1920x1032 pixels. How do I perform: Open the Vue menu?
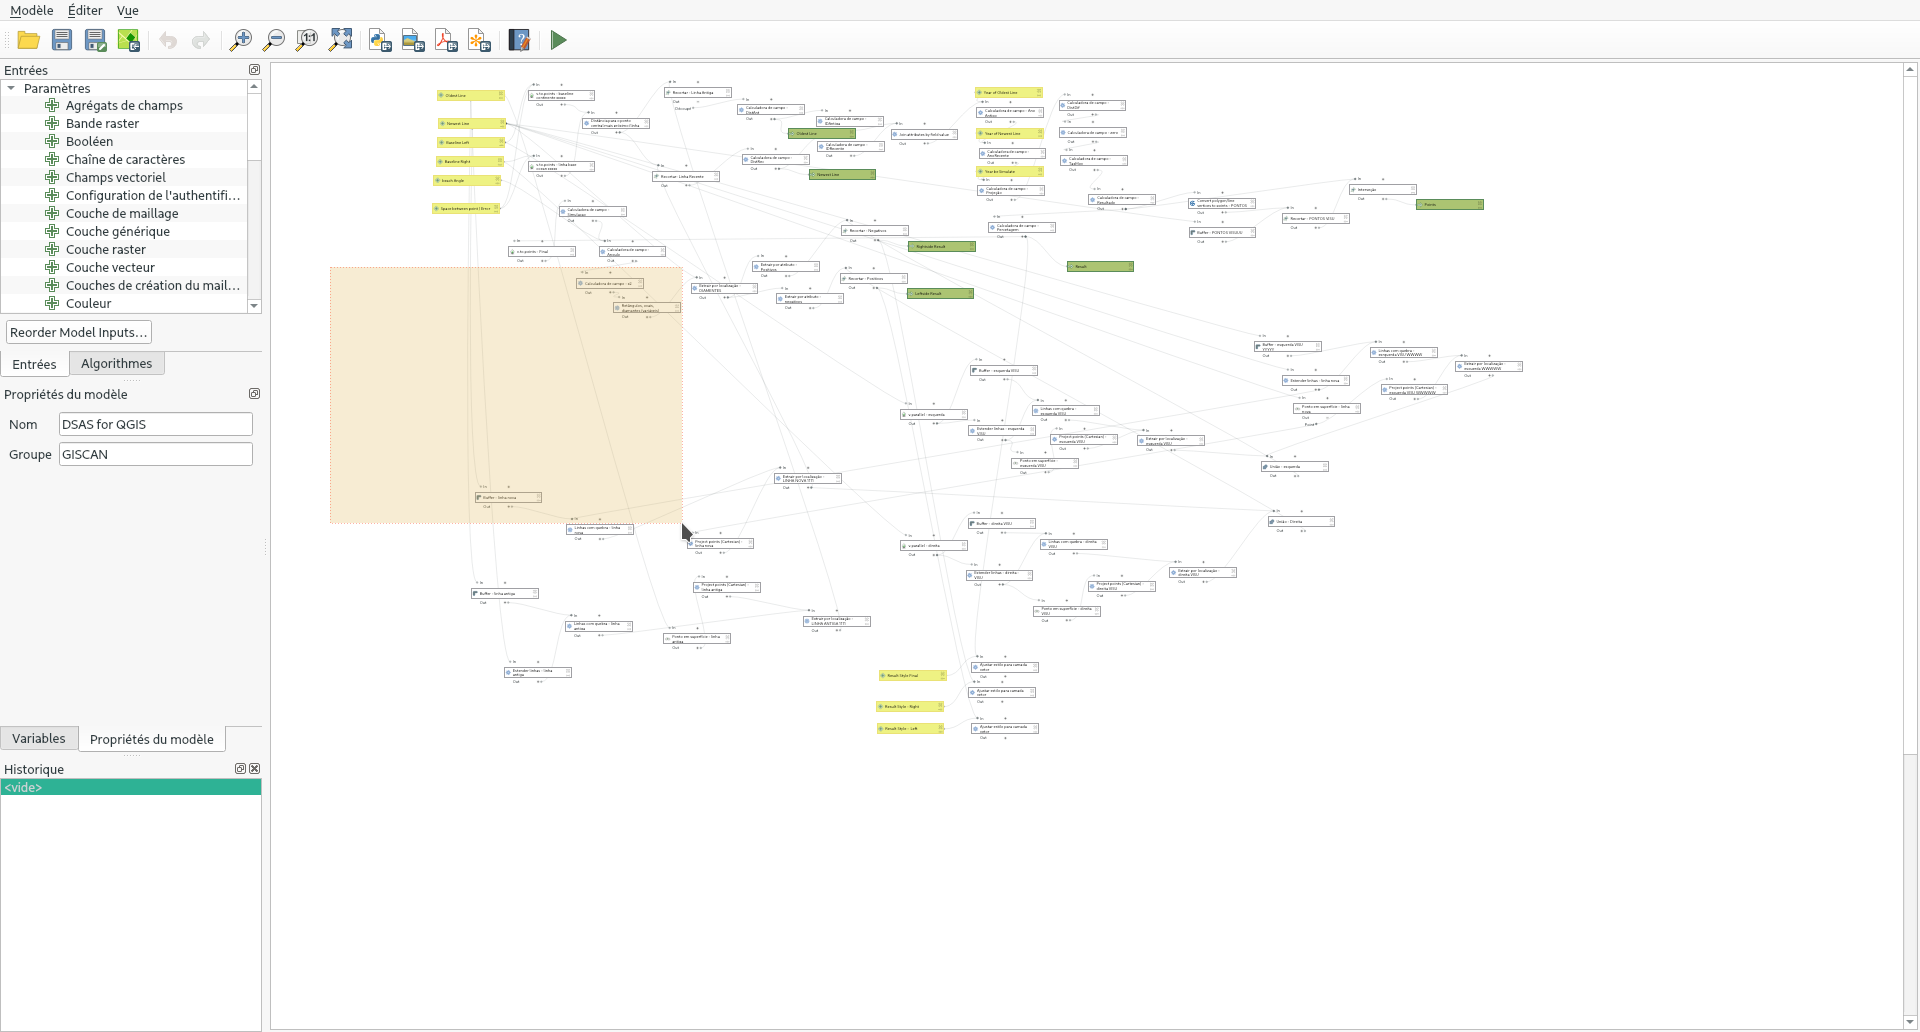pyautogui.click(x=128, y=10)
